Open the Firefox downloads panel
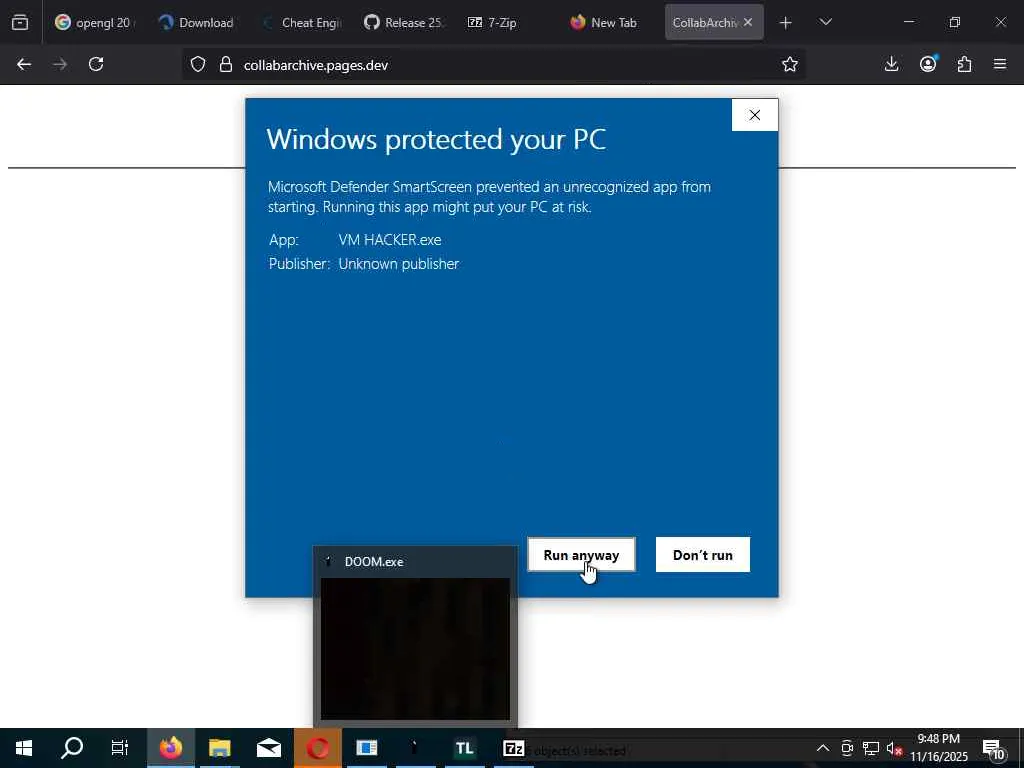 pos(891,64)
